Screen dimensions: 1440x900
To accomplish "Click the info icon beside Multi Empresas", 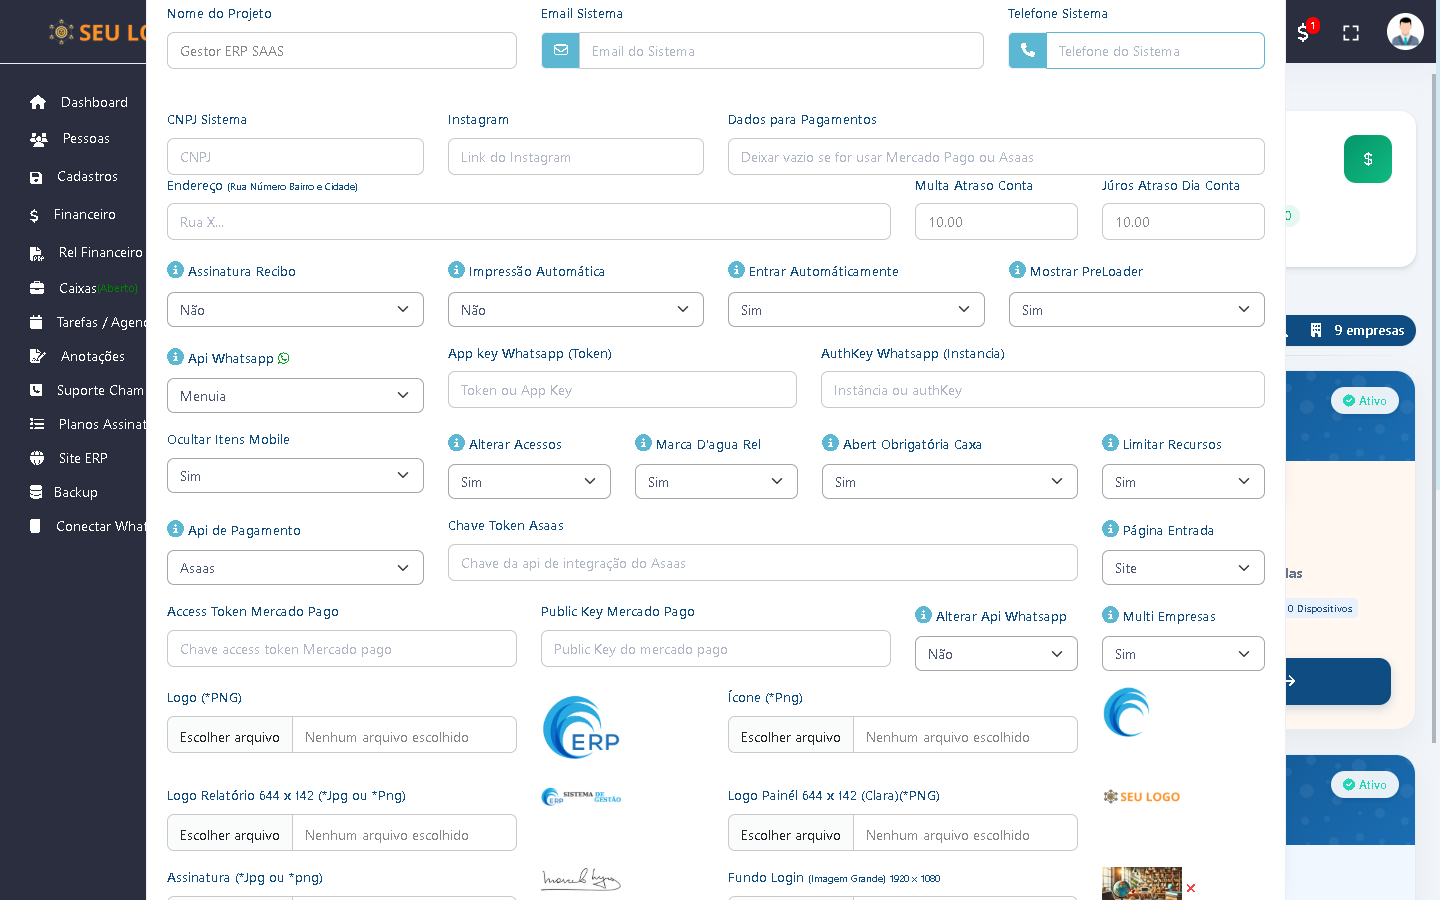I will coord(1110,615).
